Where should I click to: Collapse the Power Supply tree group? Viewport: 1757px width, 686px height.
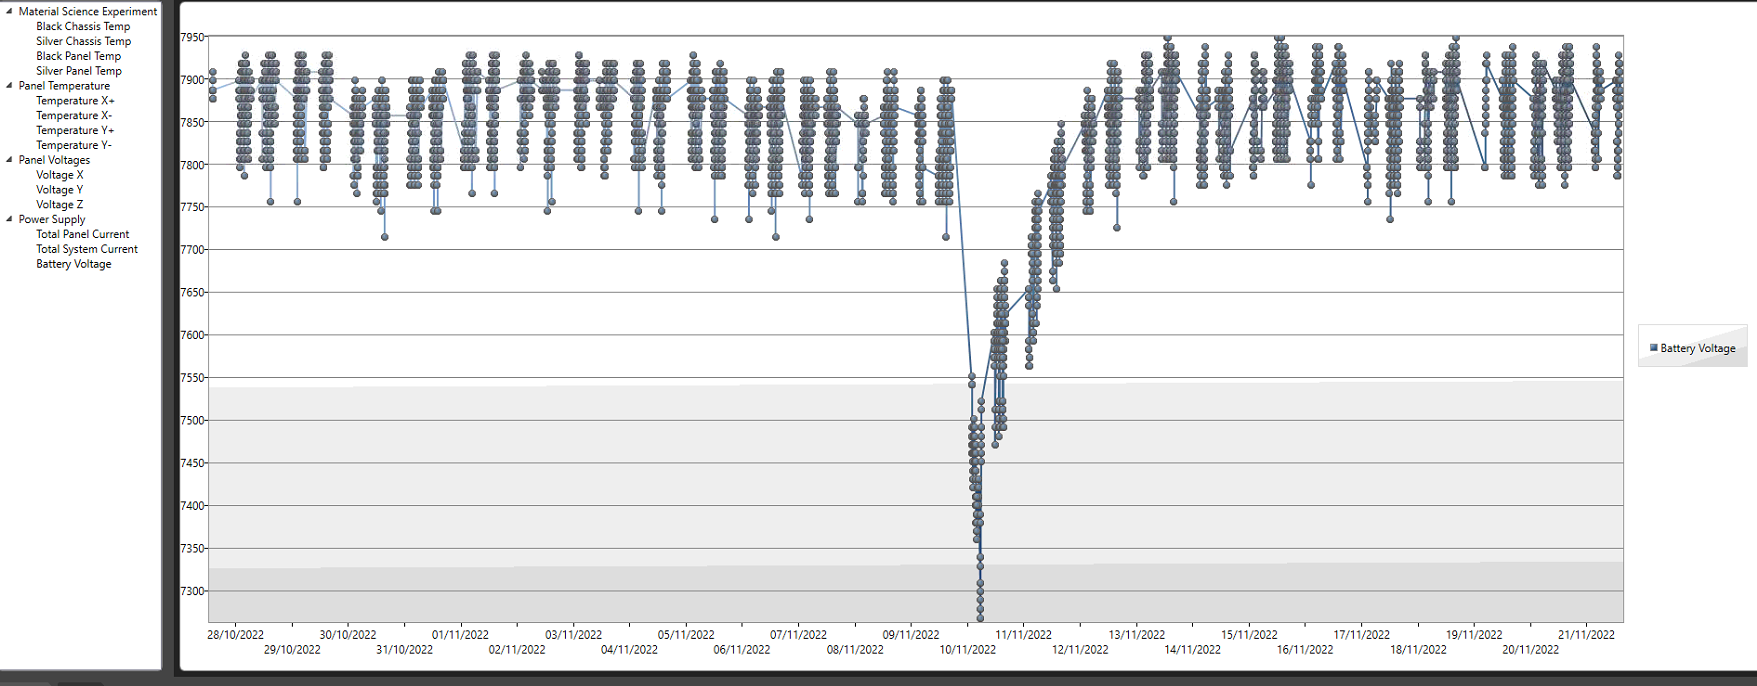[10, 219]
